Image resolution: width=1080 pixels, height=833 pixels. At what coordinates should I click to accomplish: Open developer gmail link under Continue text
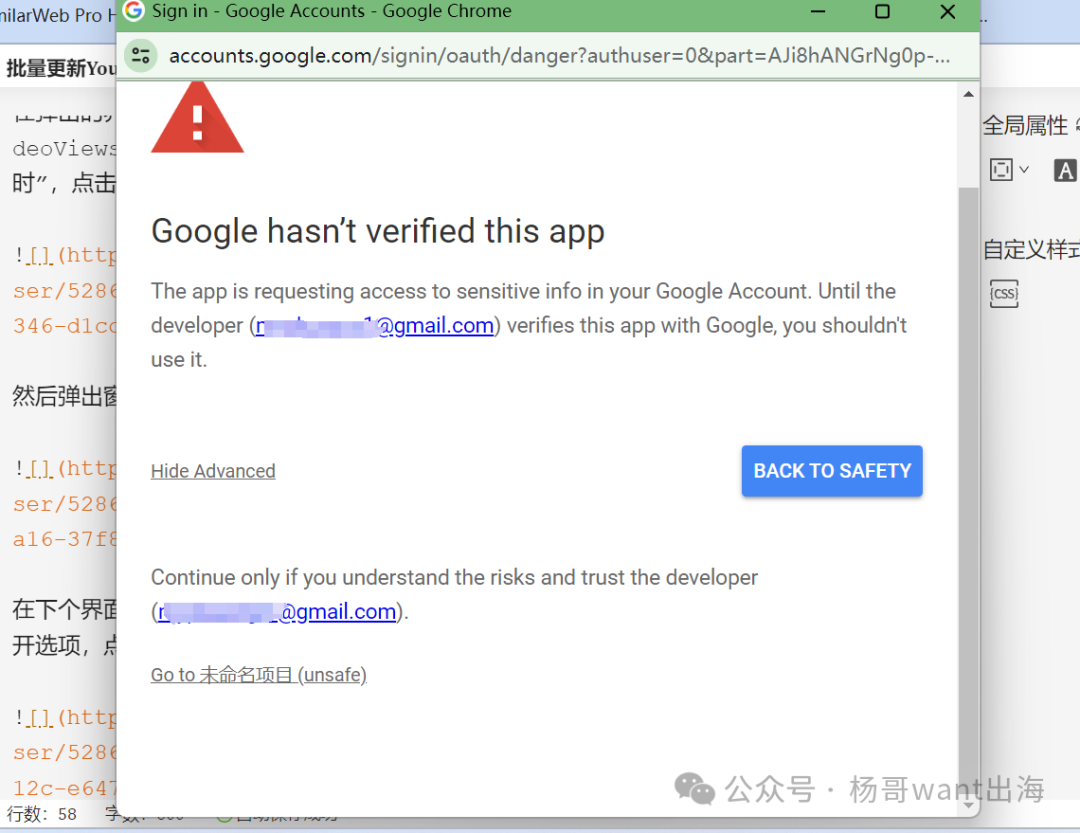(277, 612)
